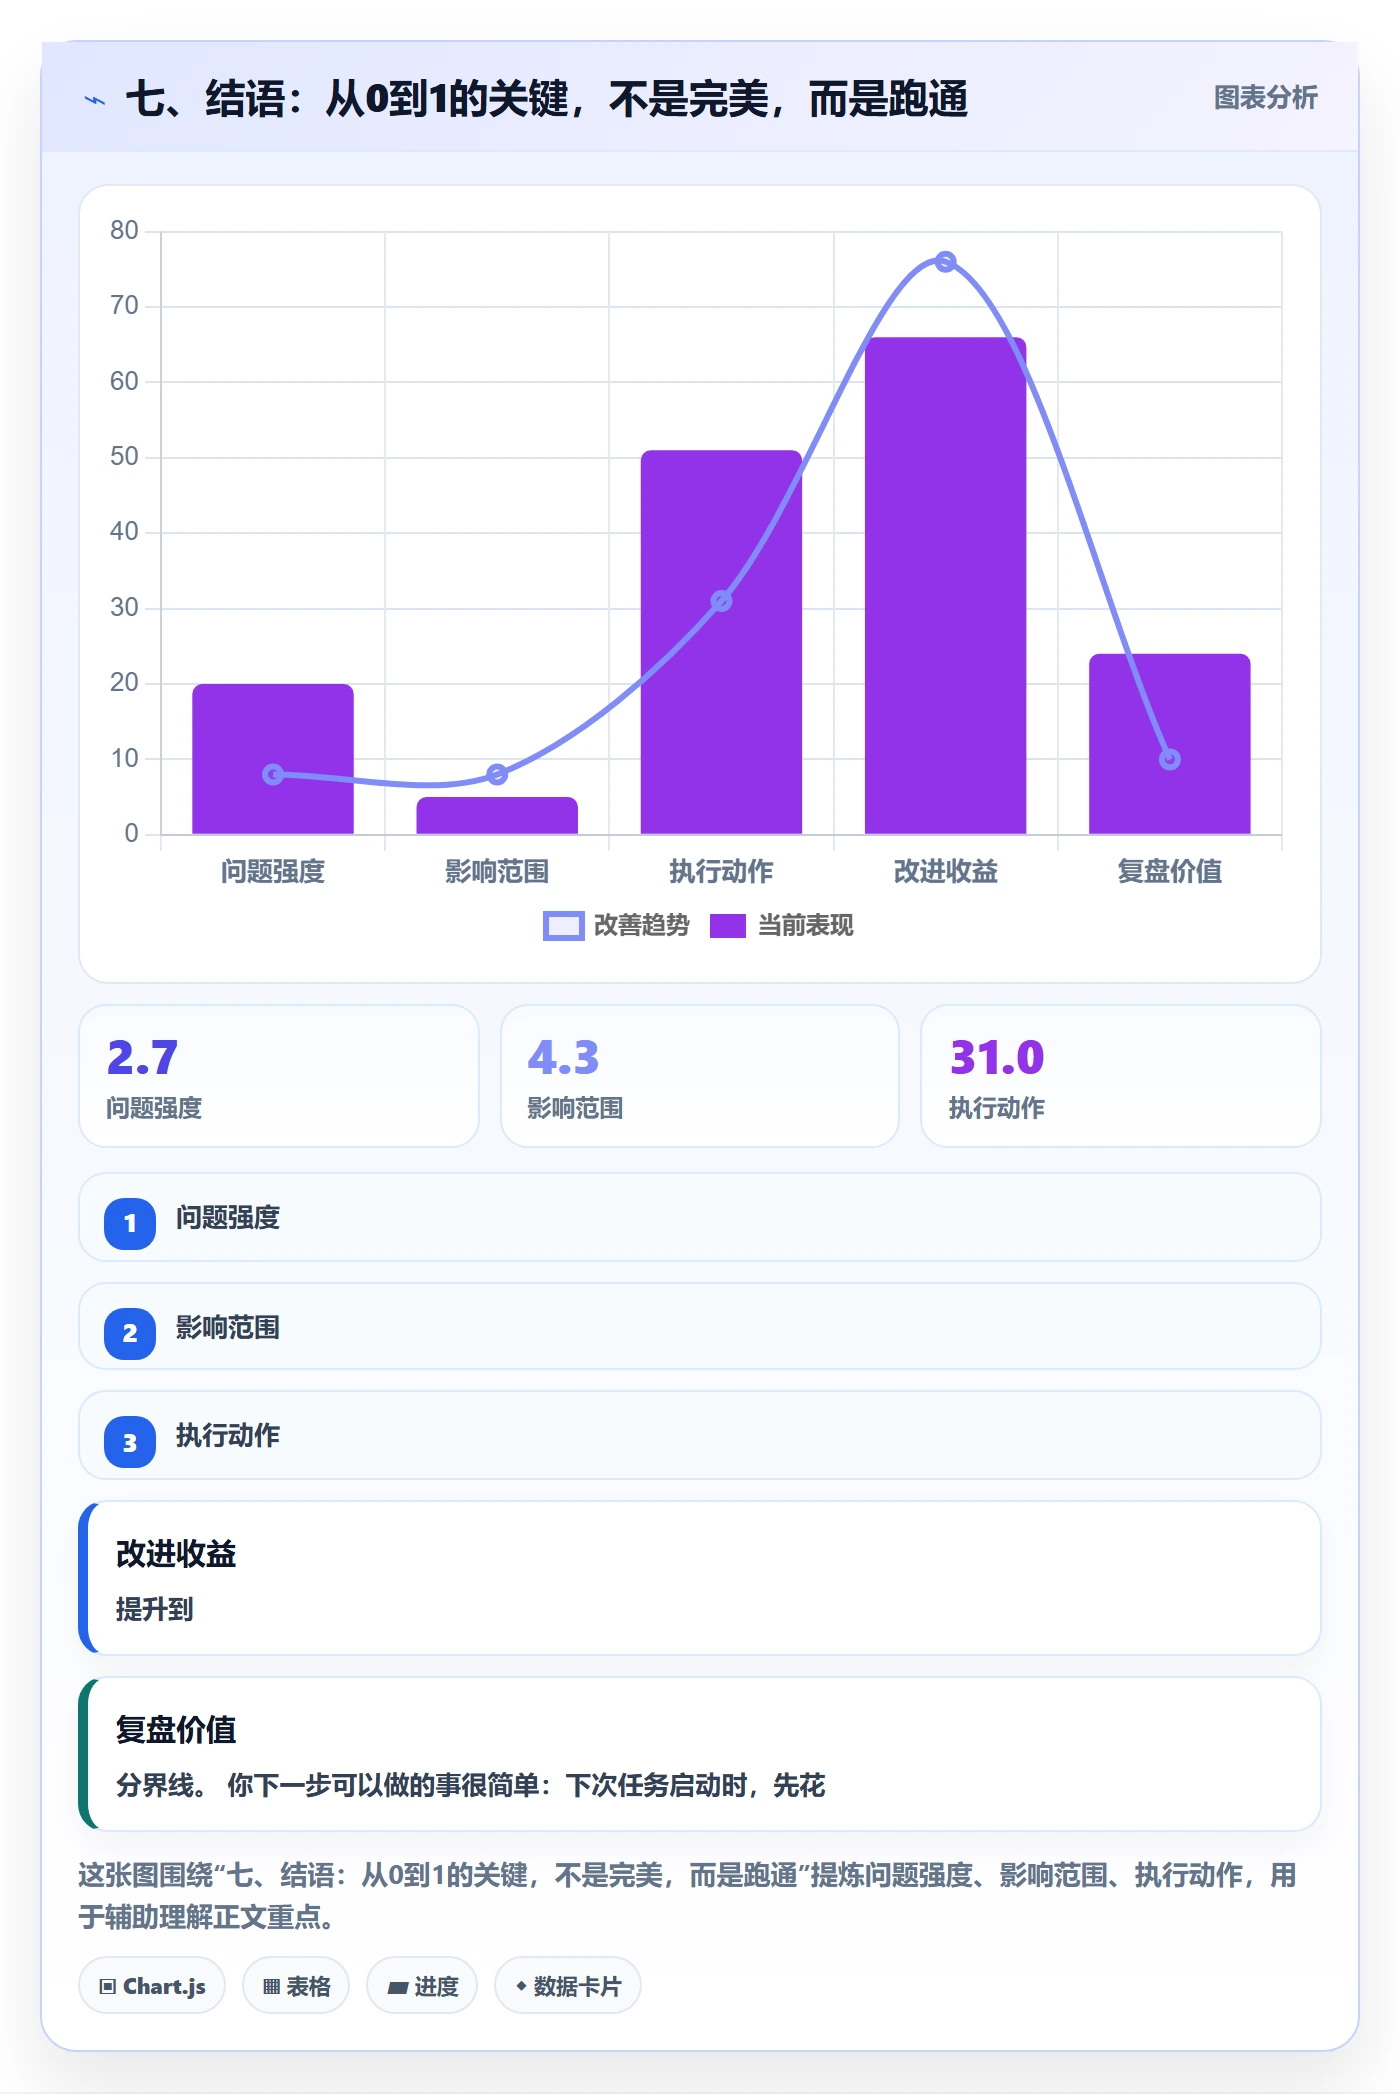This screenshot has height=2094, width=1400.
Task: Click the number 1 badge for 问题强度
Action: (x=130, y=1223)
